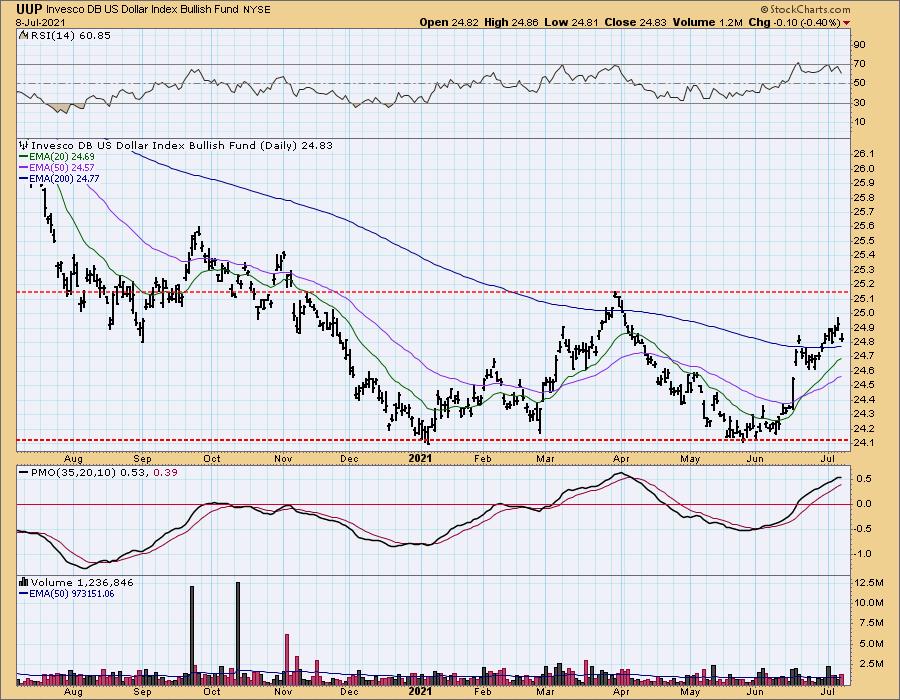Click the 26.1 price axis label
Image resolution: width=900 pixels, height=700 pixels.
tap(864, 154)
